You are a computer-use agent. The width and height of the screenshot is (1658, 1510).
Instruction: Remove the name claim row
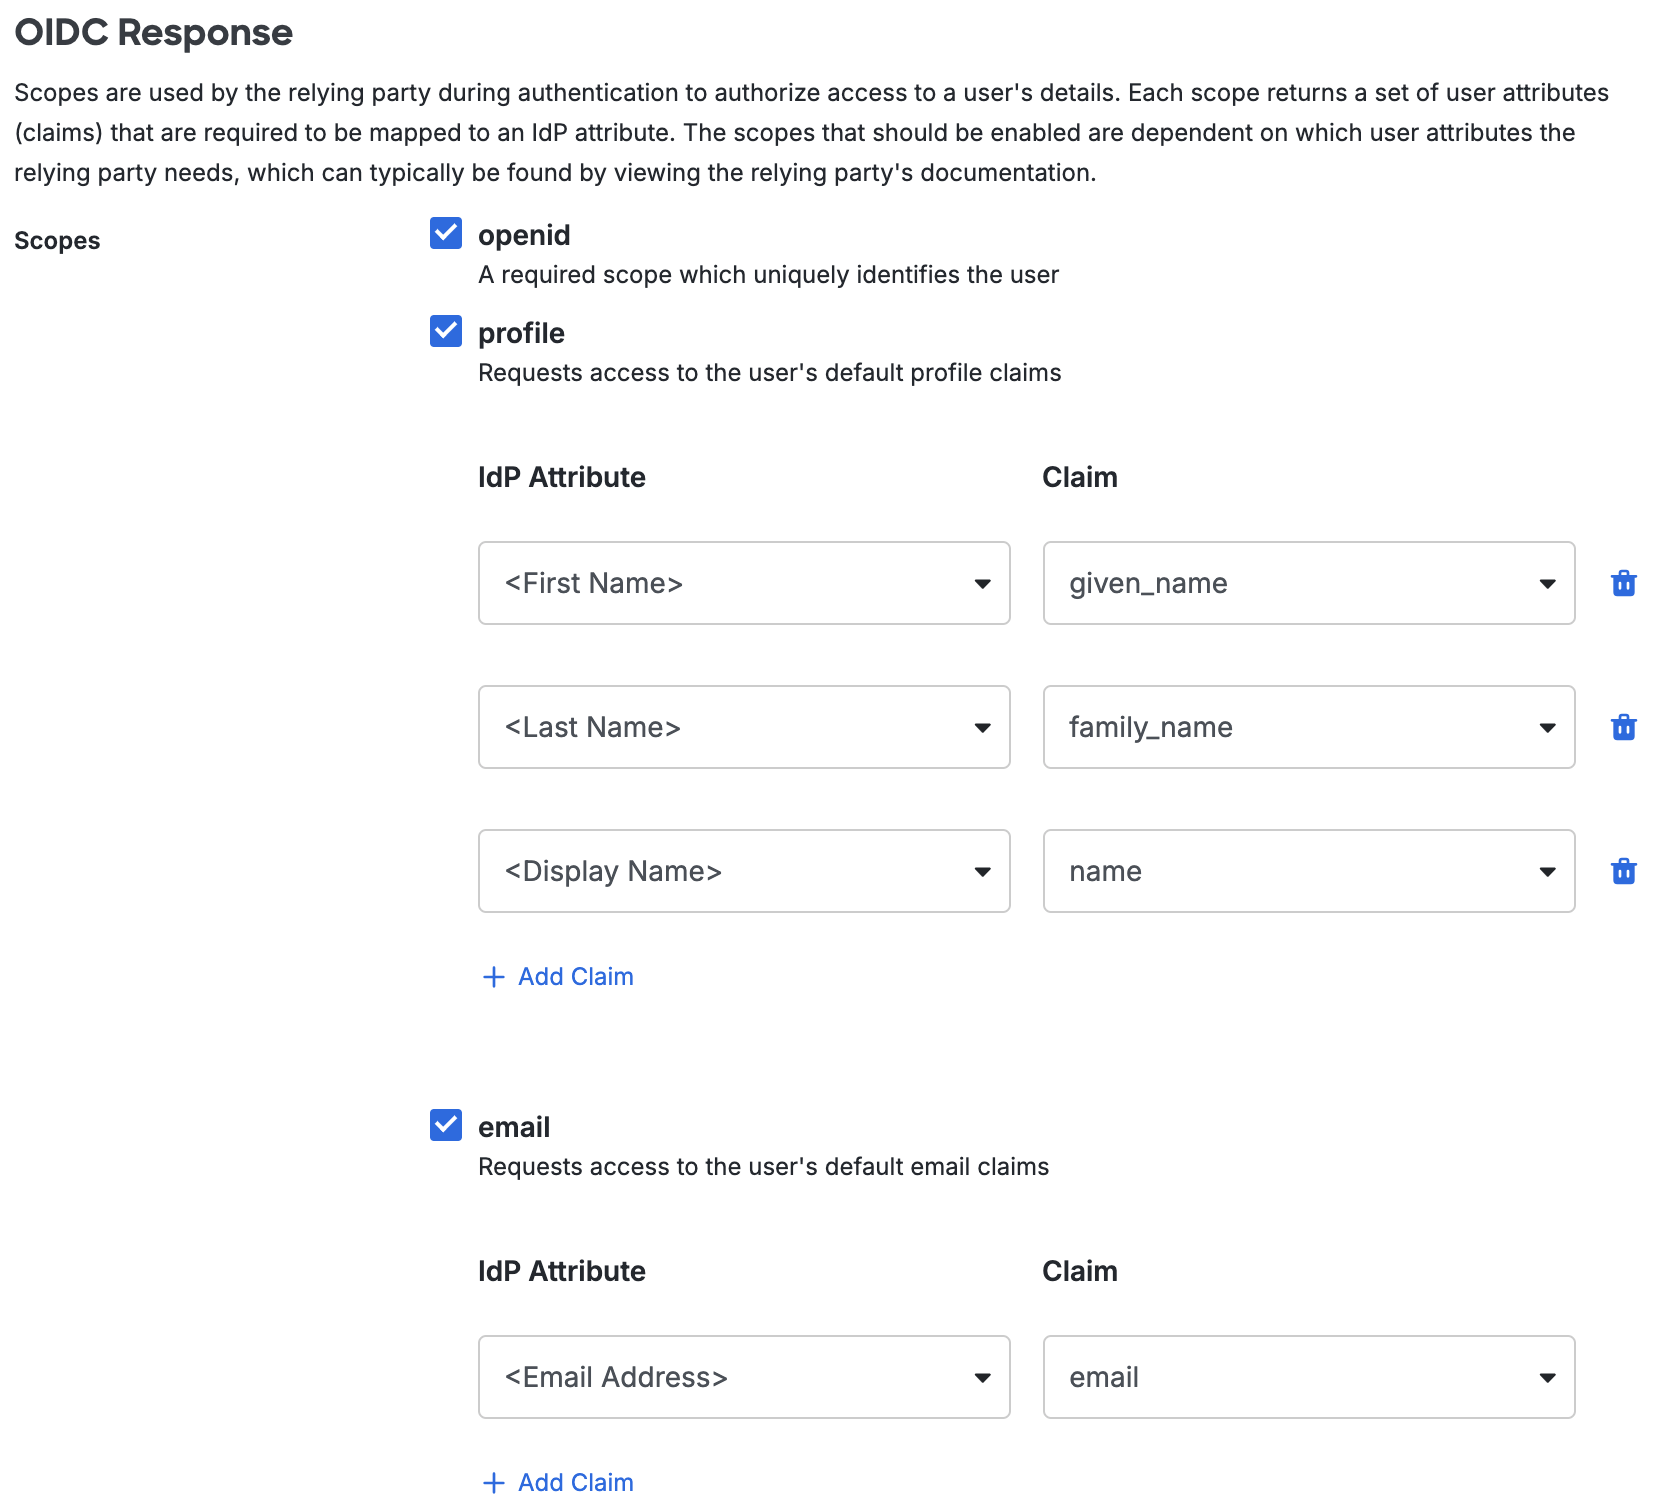tap(1623, 871)
